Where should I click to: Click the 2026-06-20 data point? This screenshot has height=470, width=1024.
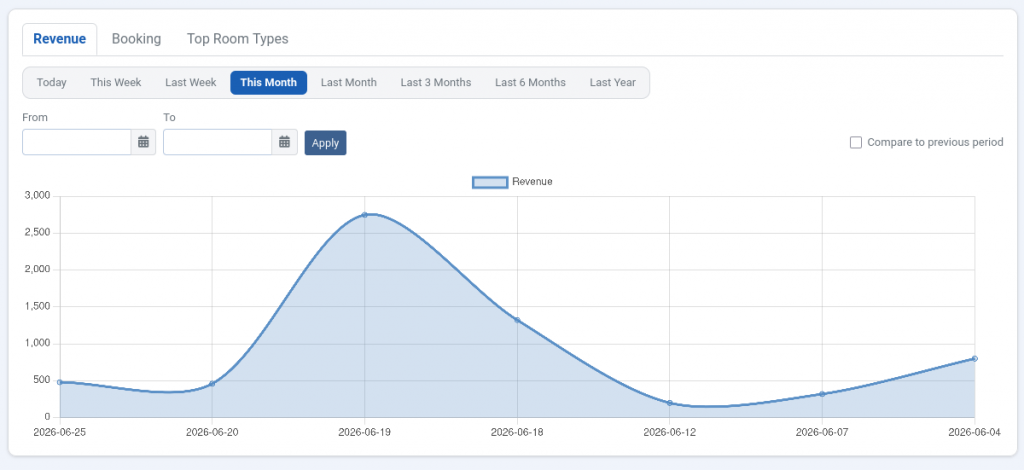coord(212,383)
